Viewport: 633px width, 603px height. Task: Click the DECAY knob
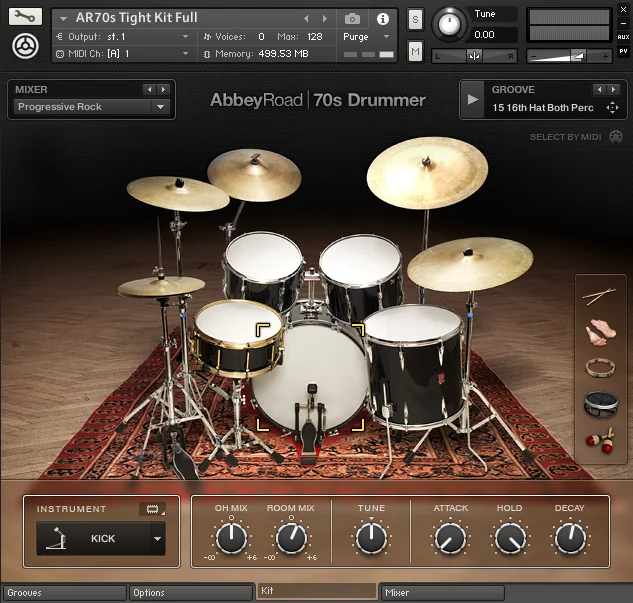(570, 538)
